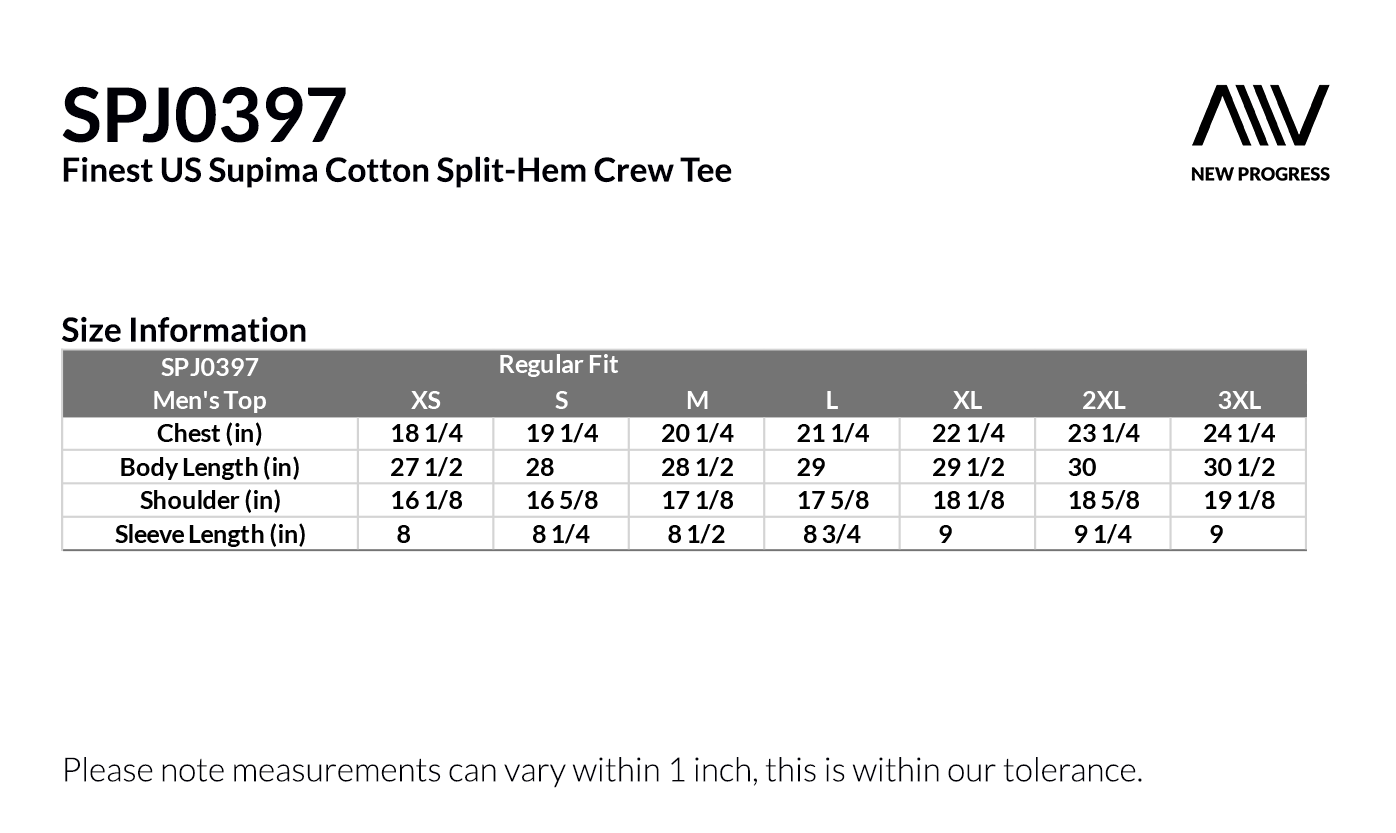
Task: Click the New Progress logo icon
Action: pyautogui.click(x=1260, y=116)
